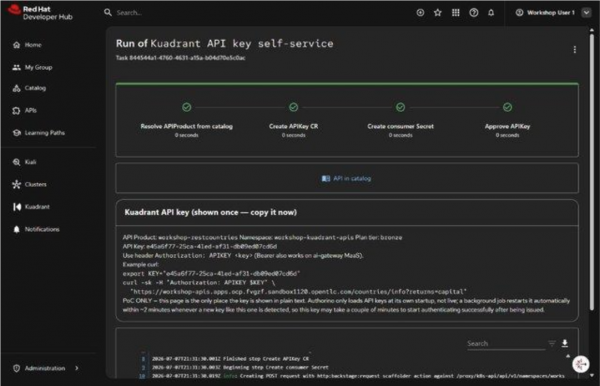This screenshot has height=386, width=600.
Task: Click the Clusters icon in the sidebar
Action: tap(16, 184)
